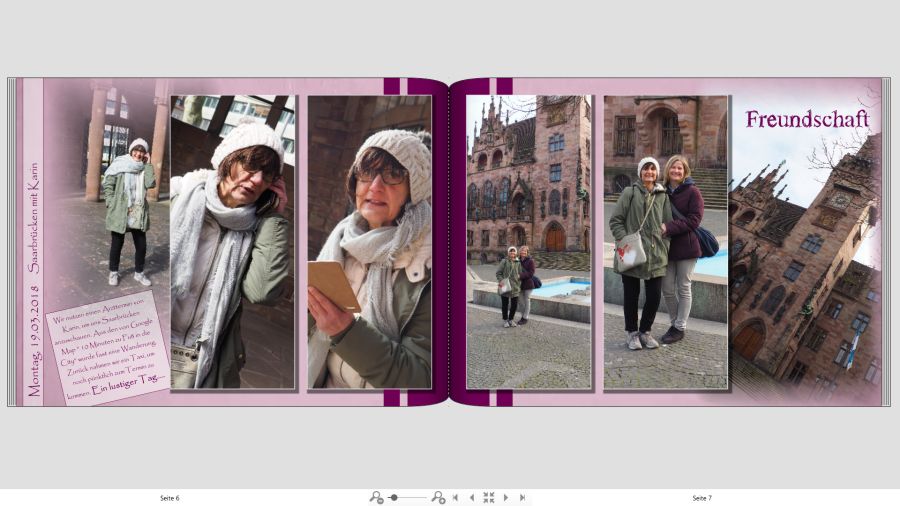Screen dimensions: 900x506
Task: Advance to the next page
Action: point(506,497)
